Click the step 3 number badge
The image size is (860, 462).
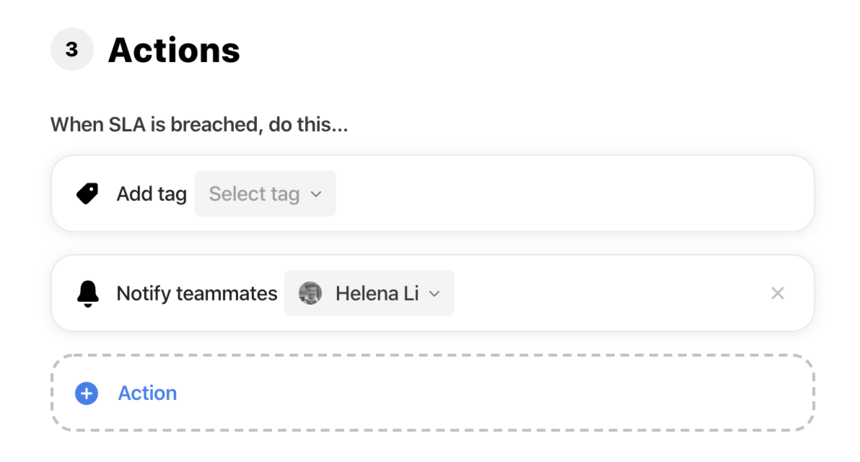72,49
